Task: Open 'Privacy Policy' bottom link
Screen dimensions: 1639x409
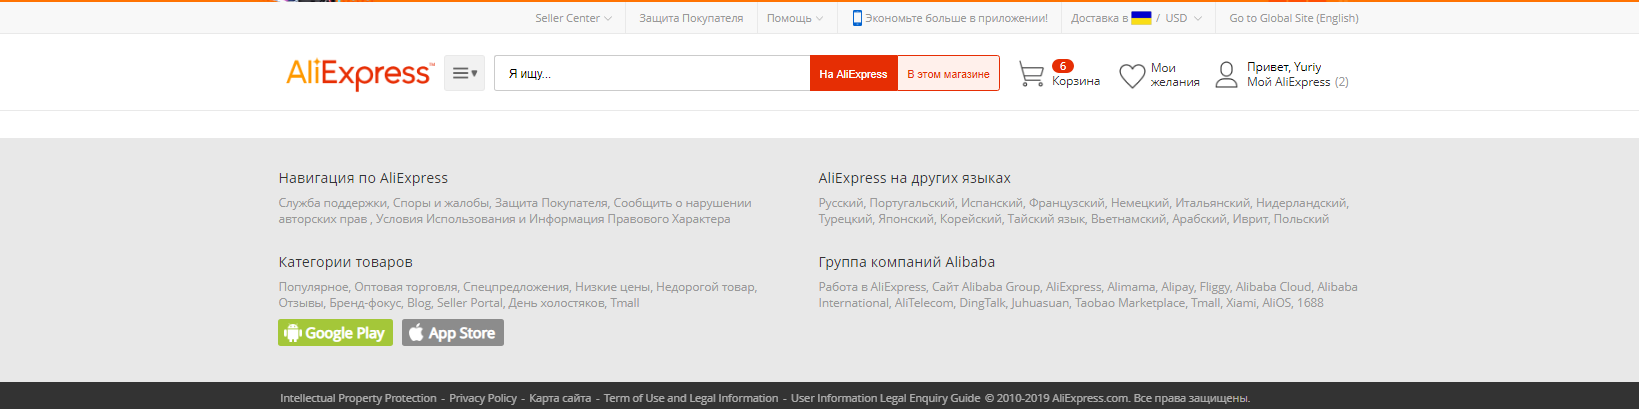Action: 483,398
